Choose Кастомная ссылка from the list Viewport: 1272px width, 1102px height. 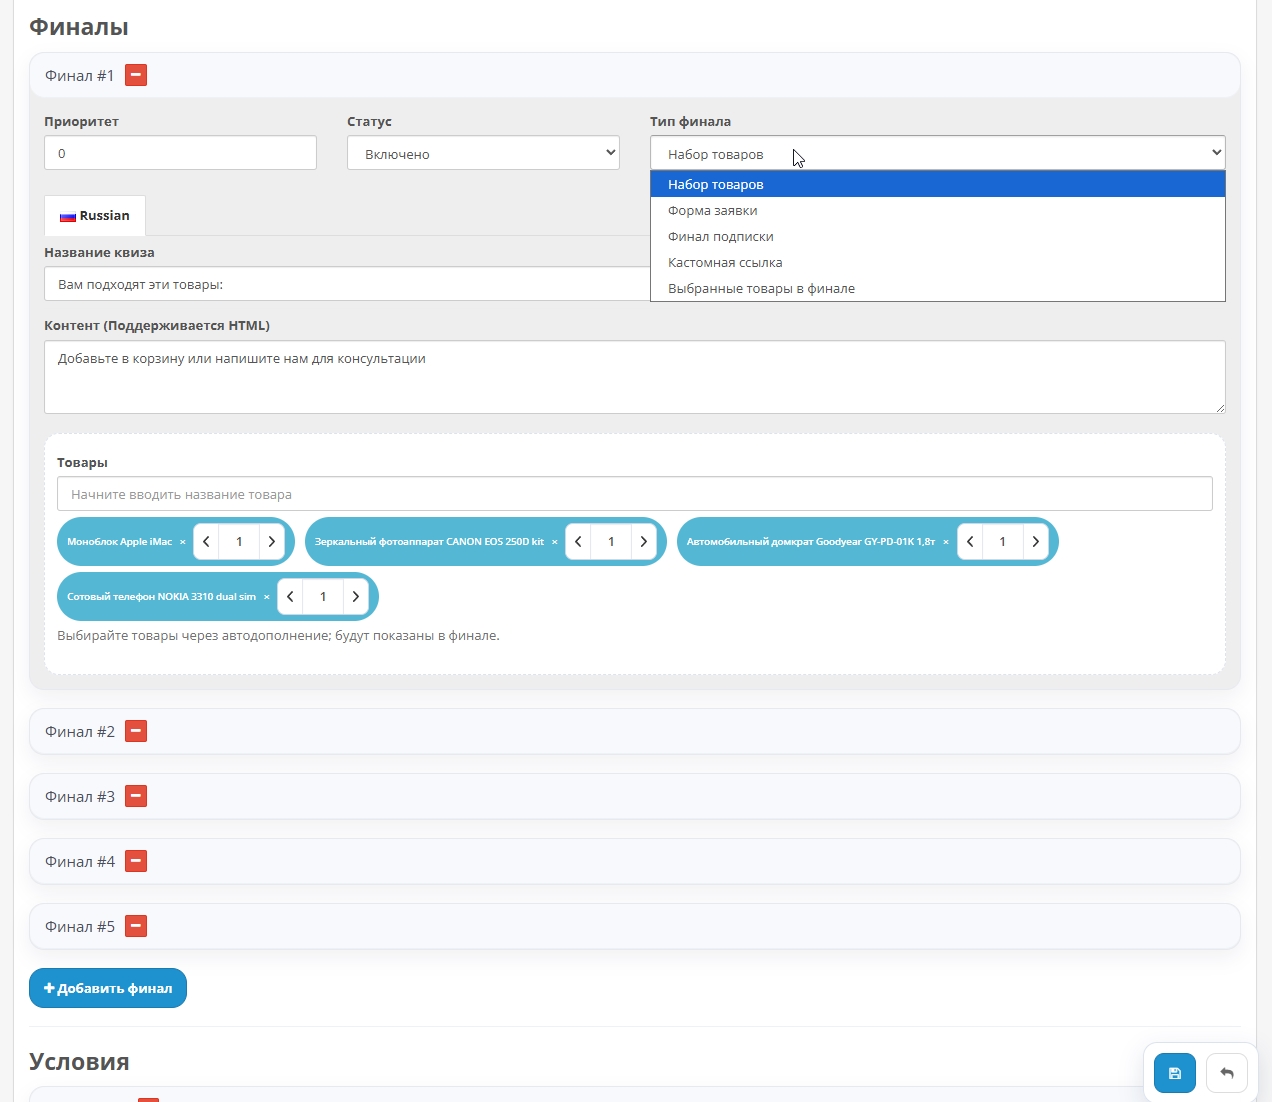pos(725,263)
